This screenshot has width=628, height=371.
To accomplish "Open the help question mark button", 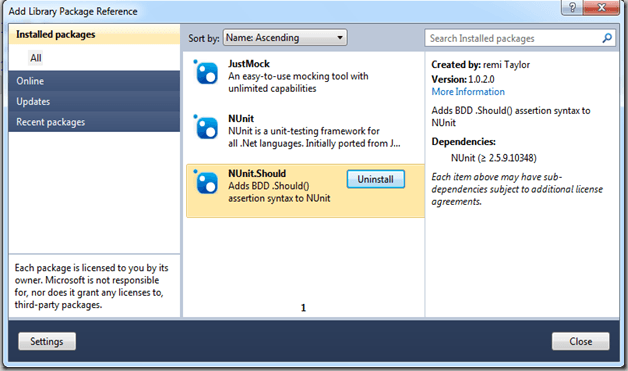I will [572, 7].
